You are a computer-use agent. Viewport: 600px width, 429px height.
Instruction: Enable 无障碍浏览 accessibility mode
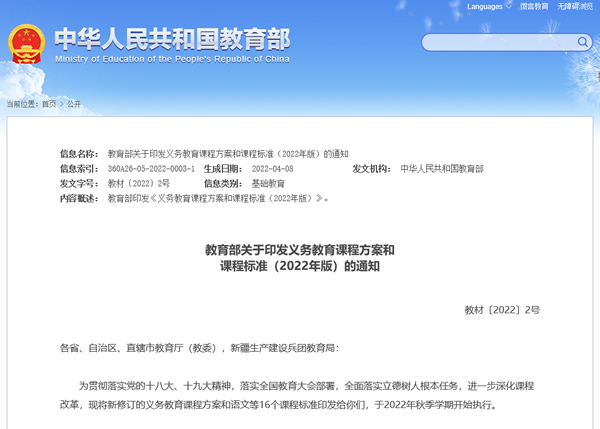point(574,6)
